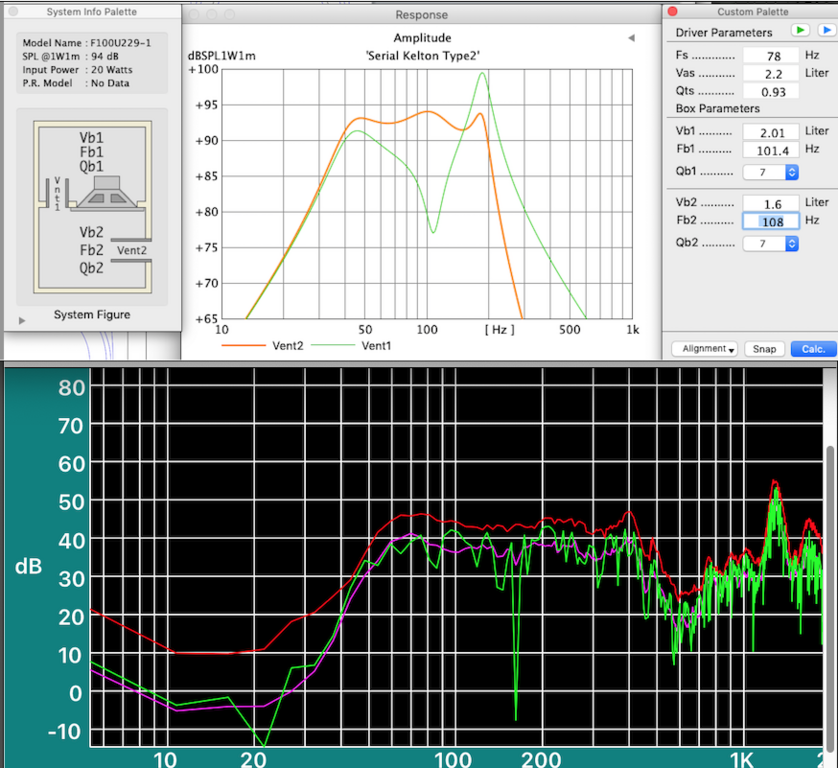Open the Alignment pop-up menu
Viewport: 838px width, 768px height.
(x=705, y=349)
